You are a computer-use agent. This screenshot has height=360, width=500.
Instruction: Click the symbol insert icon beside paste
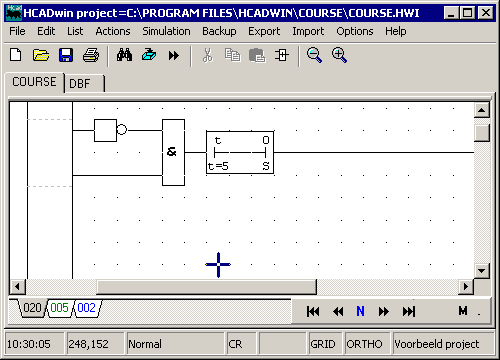tap(282, 55)
